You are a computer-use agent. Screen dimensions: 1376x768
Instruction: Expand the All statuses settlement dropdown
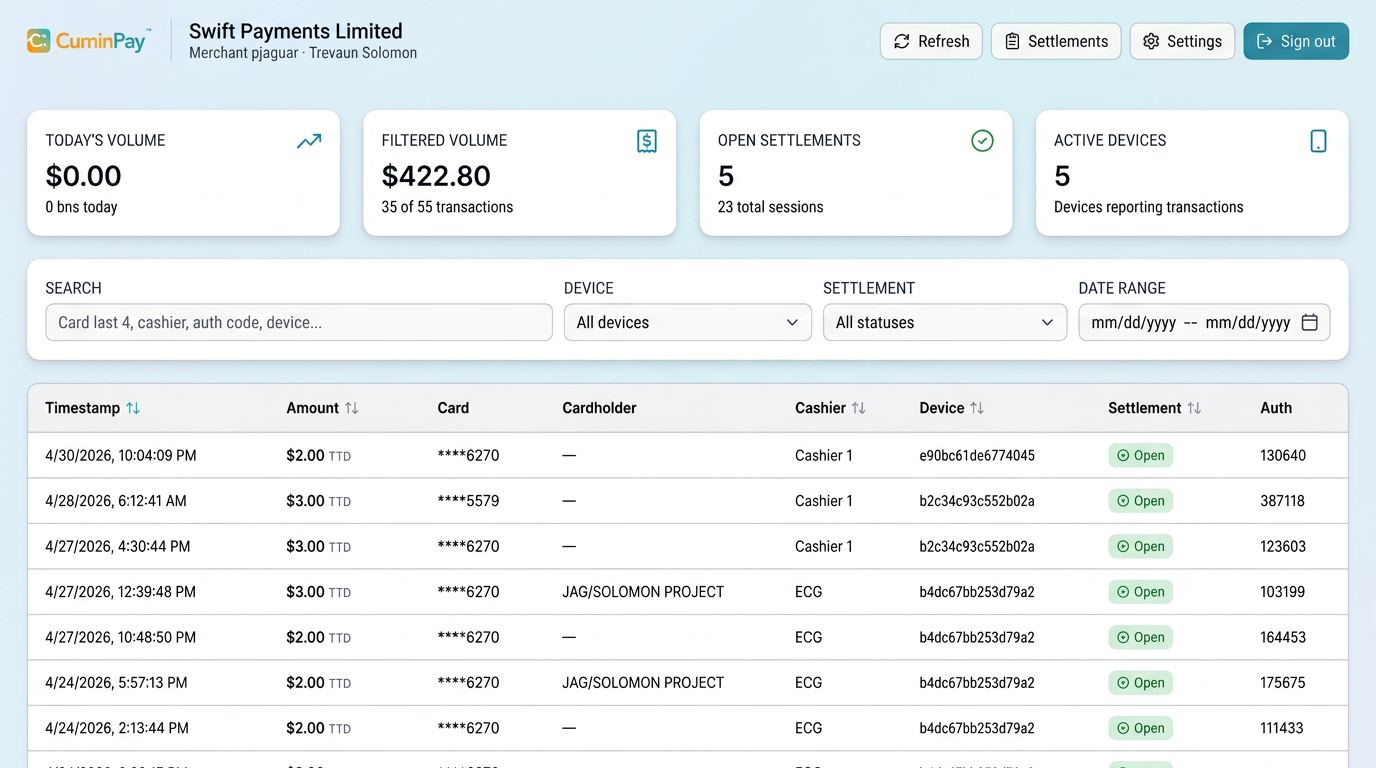tap(945, 323)
